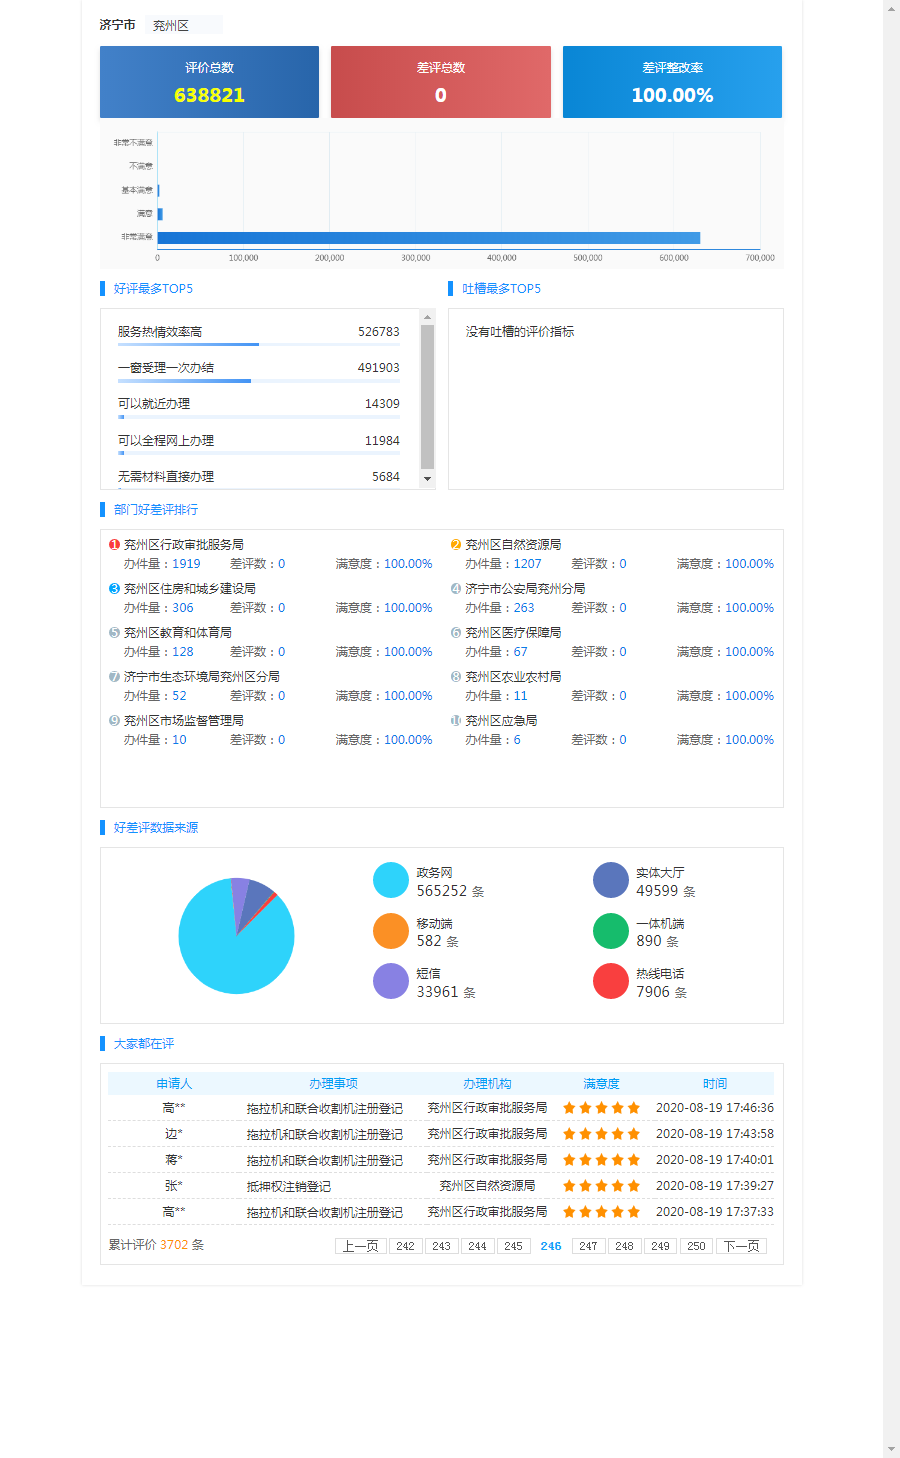The width and height of the screenshot is (900, 1458).
Task: Jump to page 242
Action: click(405, 1246)
